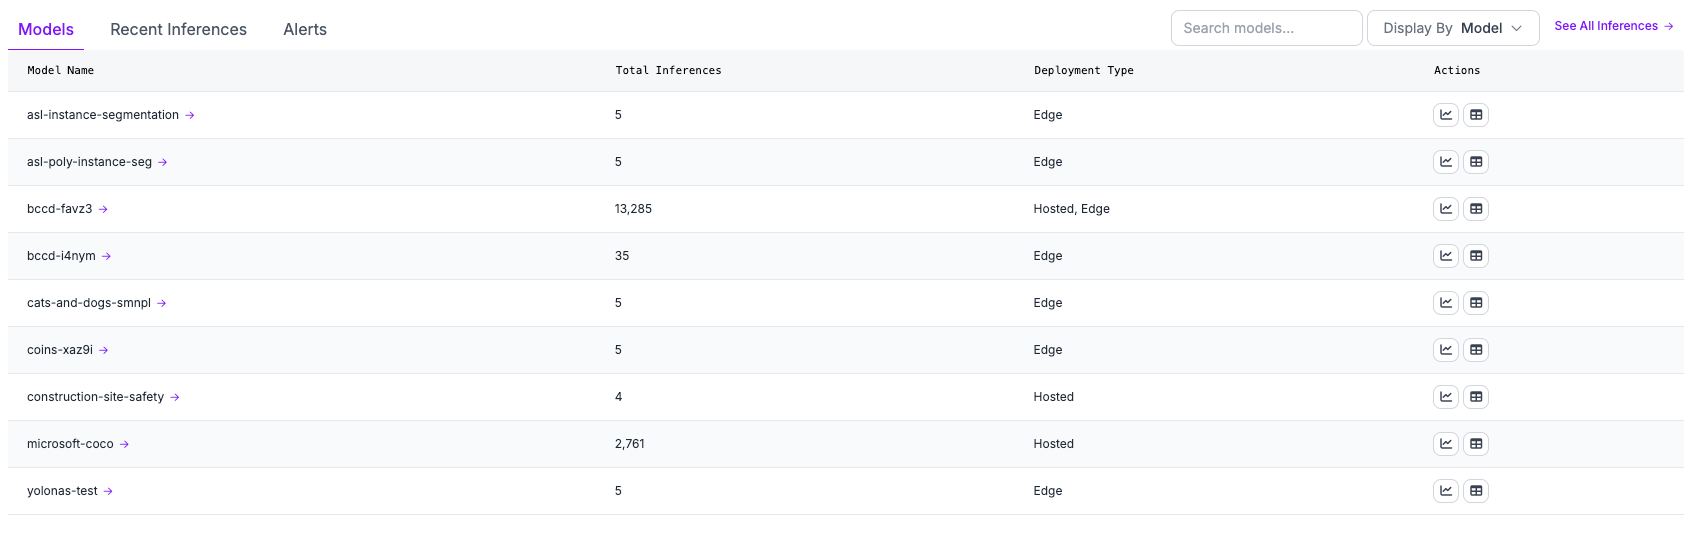Click the Total Inferences column header
This screenshot has width=1705, height=539.
tap(668, 70)
